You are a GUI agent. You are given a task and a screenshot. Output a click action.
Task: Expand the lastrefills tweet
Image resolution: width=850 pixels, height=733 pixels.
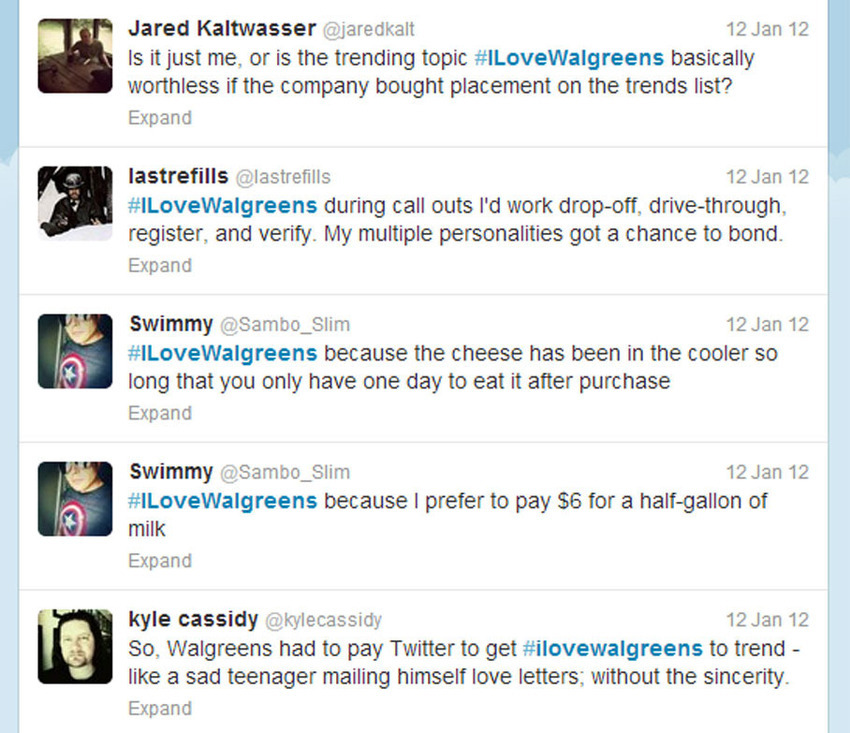coord(160,266)
